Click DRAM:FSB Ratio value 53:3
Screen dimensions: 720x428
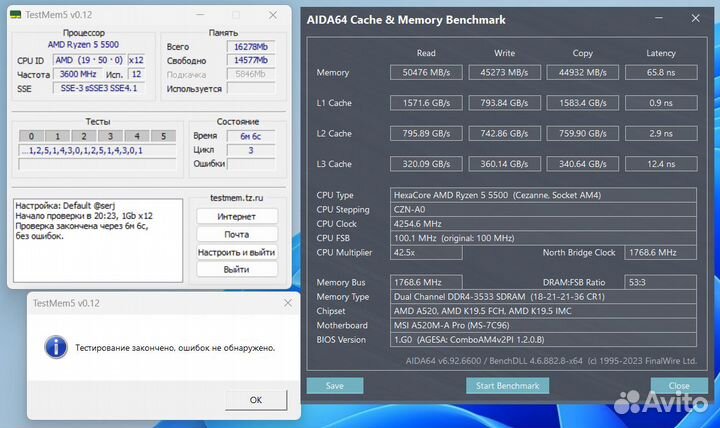(661, 282)
